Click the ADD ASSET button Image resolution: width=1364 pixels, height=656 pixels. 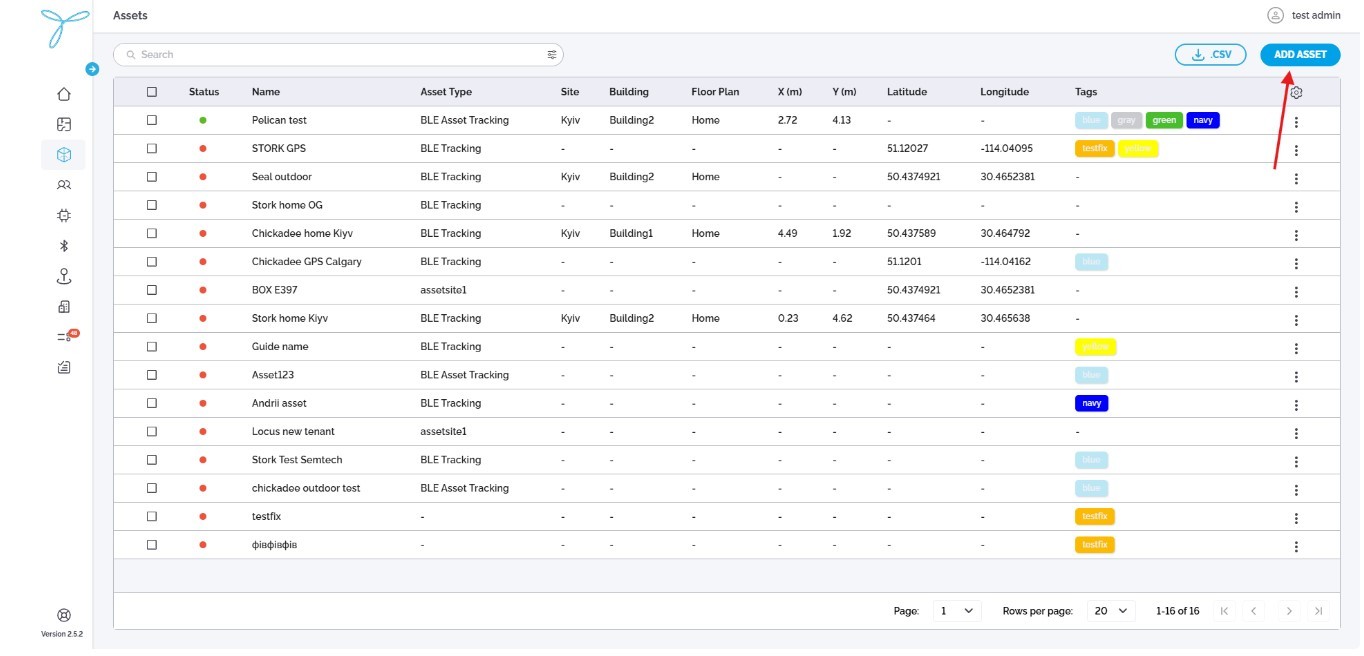1300,55
